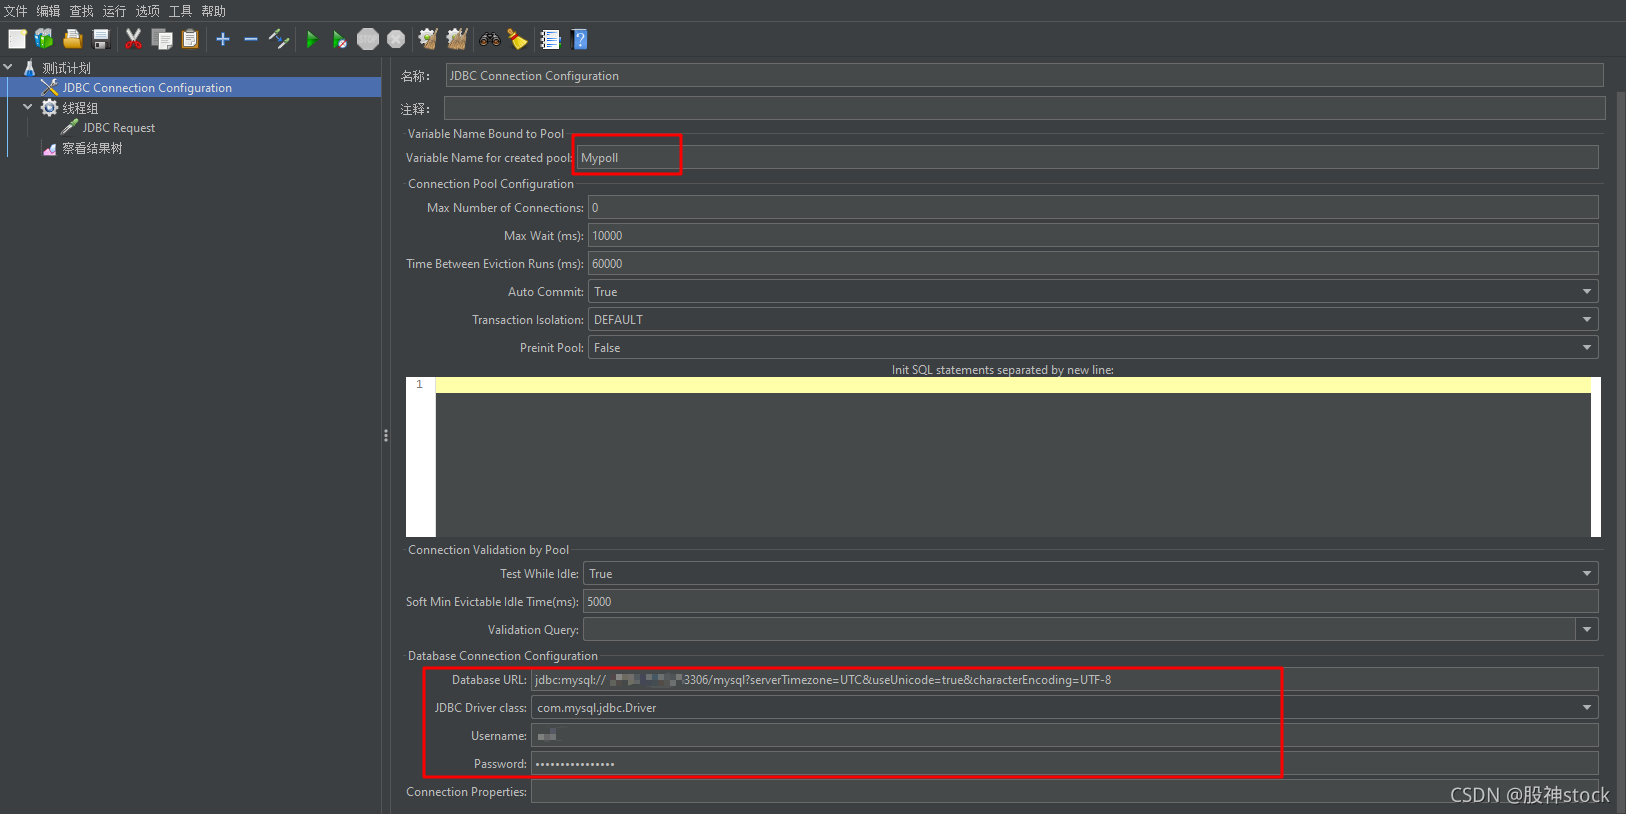Click the Time Between Eviction Runs field
The width and height of the screenshot is (1626, 814).
point(1093,264)
